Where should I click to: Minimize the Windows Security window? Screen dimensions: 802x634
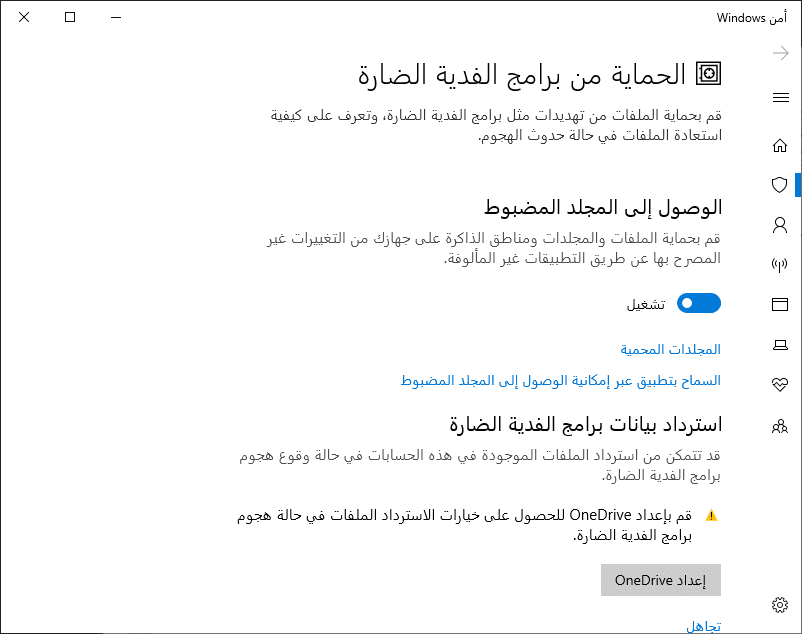click(116, 17)
